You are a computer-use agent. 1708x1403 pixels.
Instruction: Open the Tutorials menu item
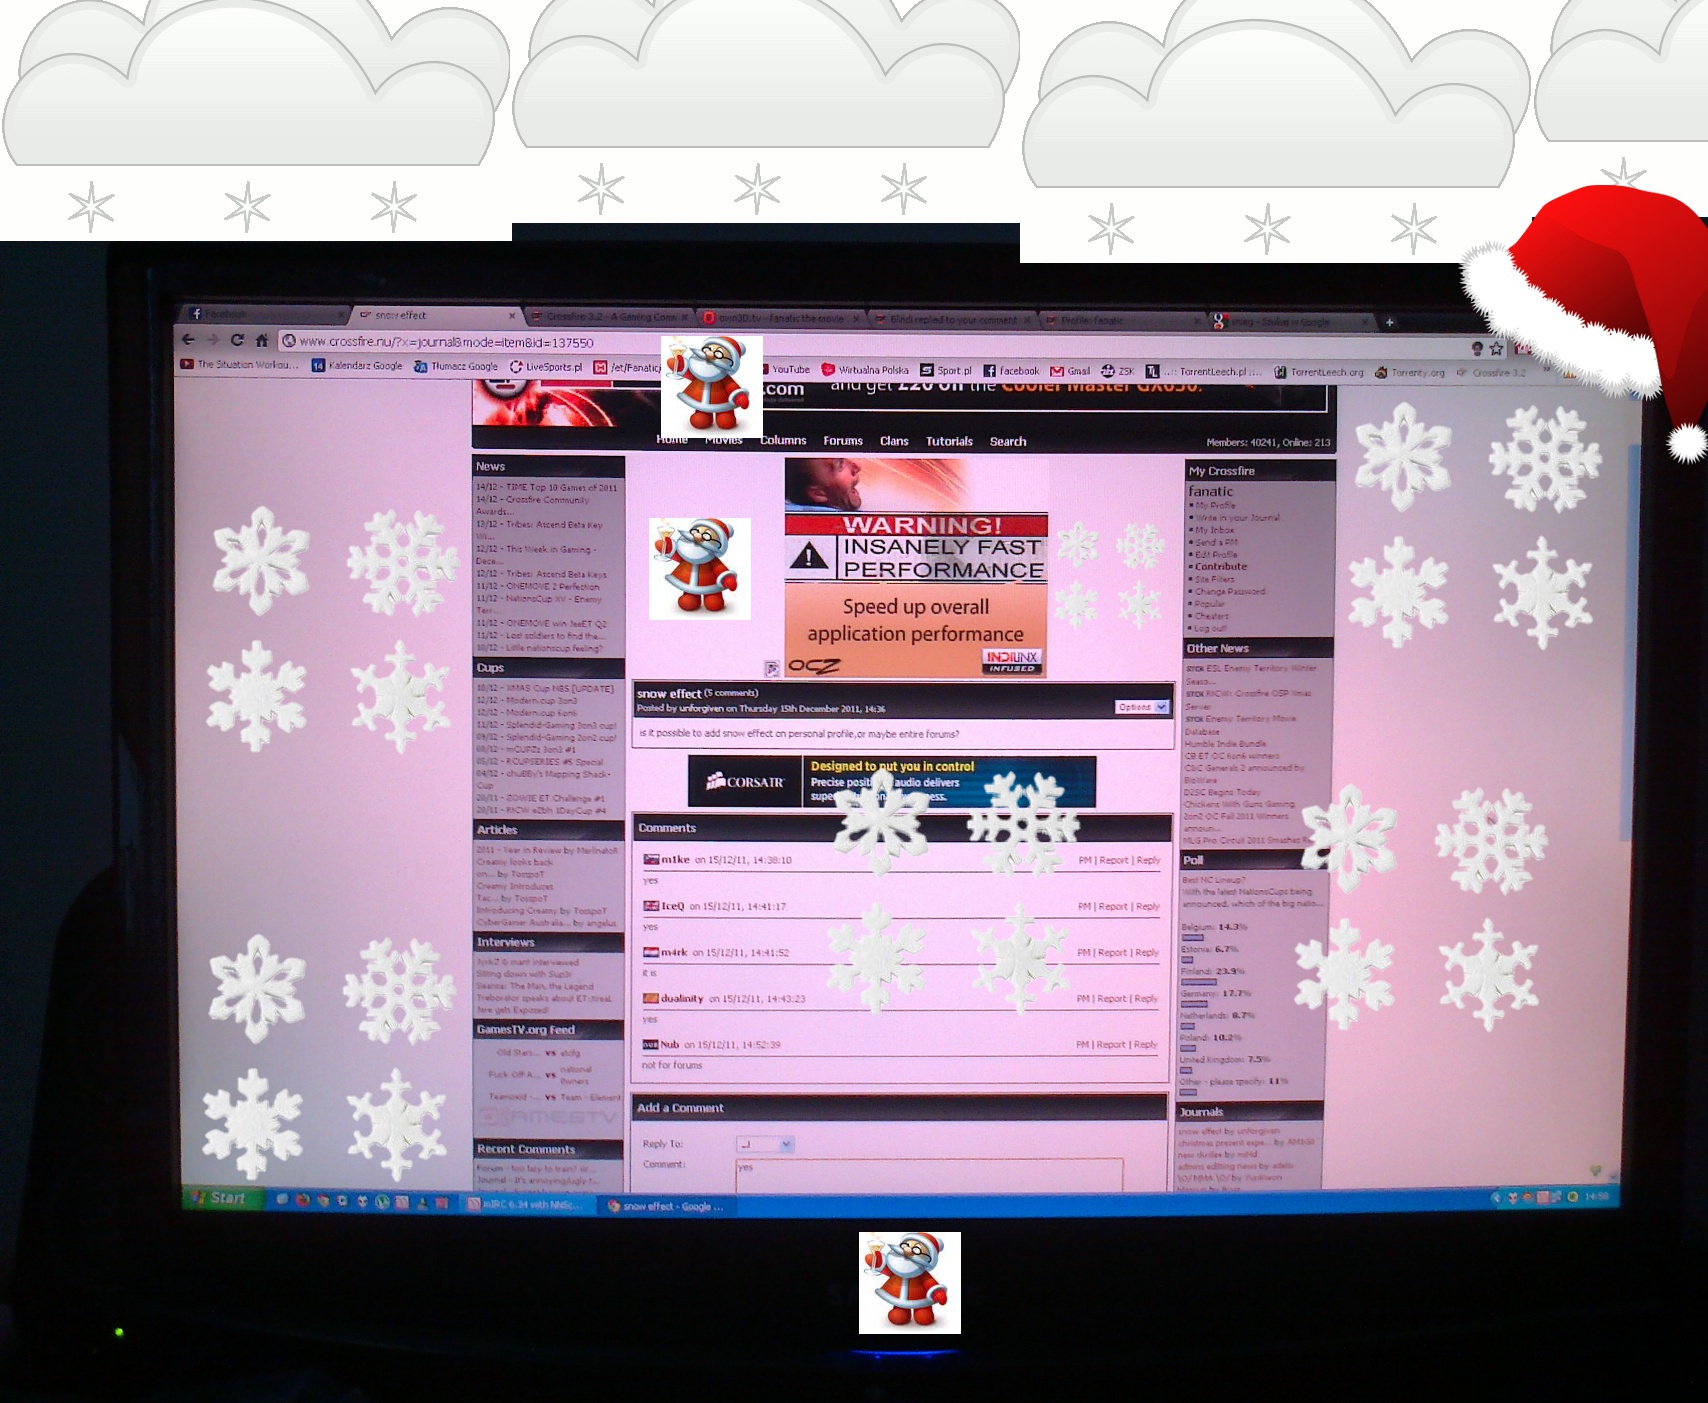(x=949, y=441)
